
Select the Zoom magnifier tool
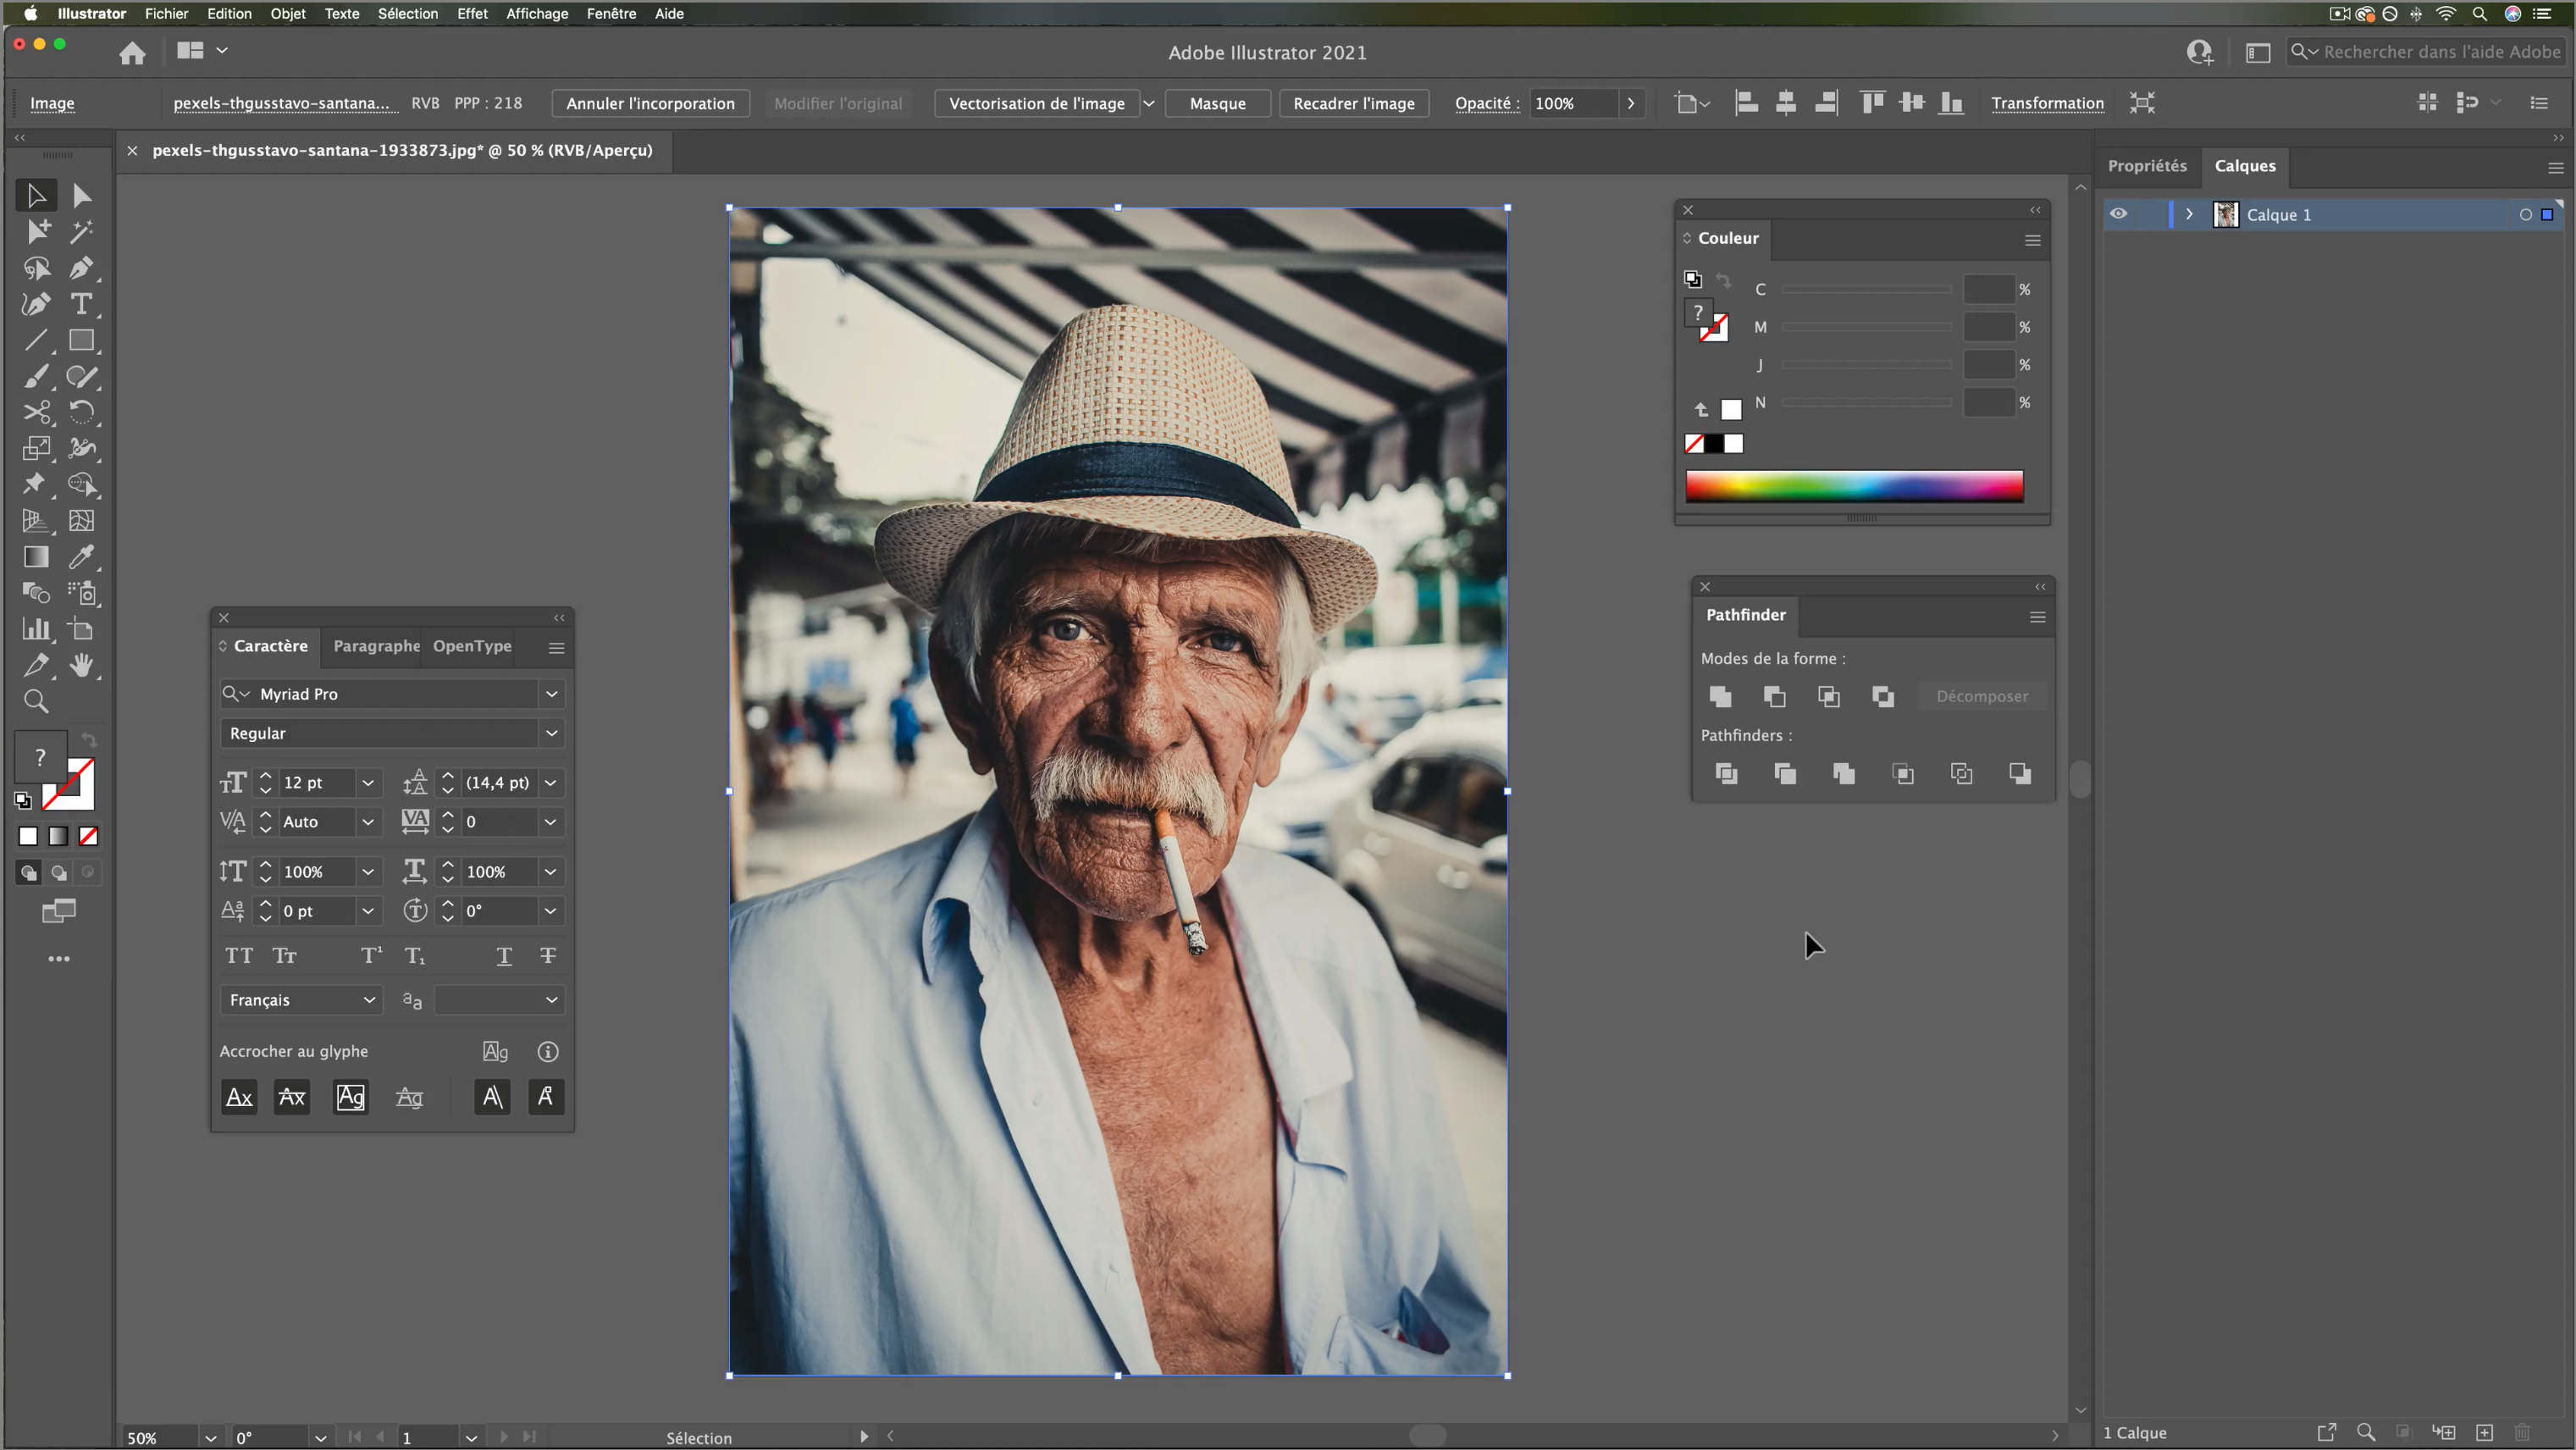pyautogui.click(x=36, y=701)
